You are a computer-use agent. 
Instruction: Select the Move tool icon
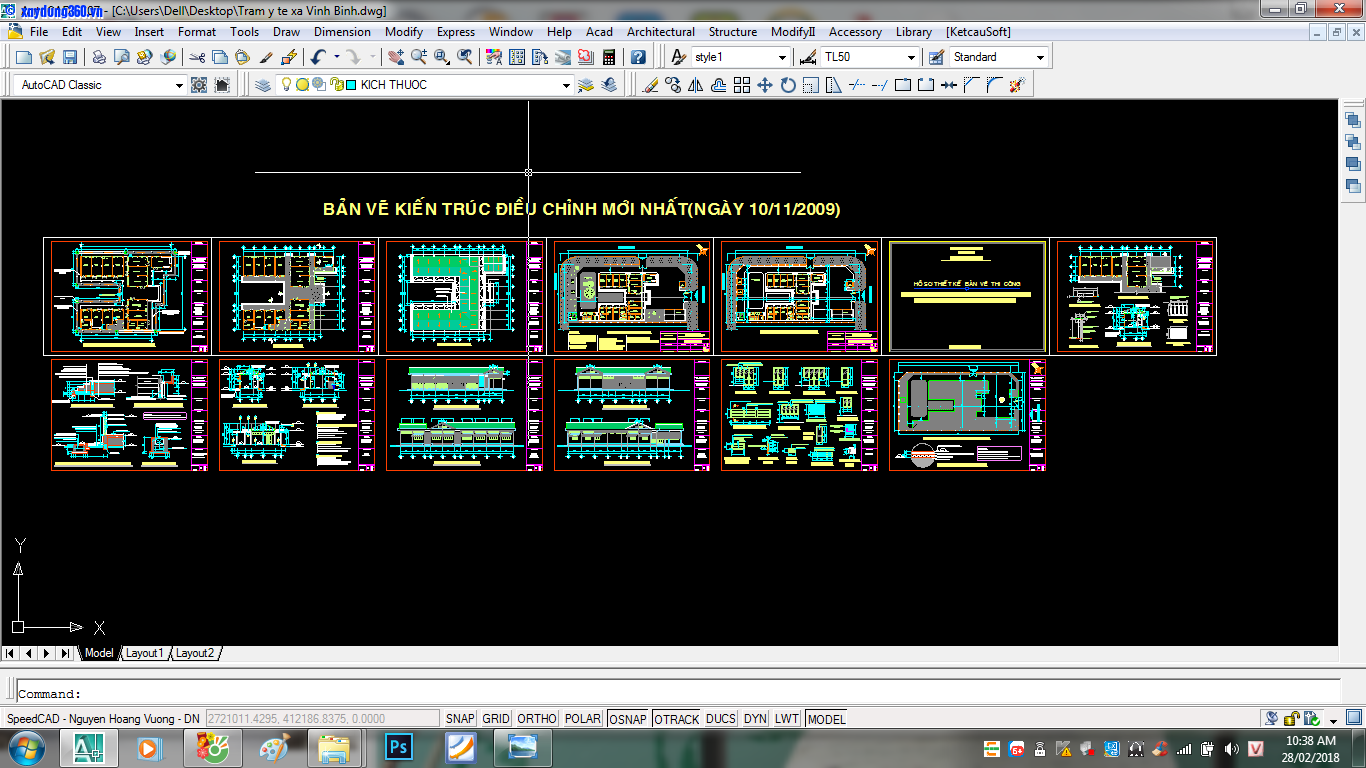click(x=765, y=85)
